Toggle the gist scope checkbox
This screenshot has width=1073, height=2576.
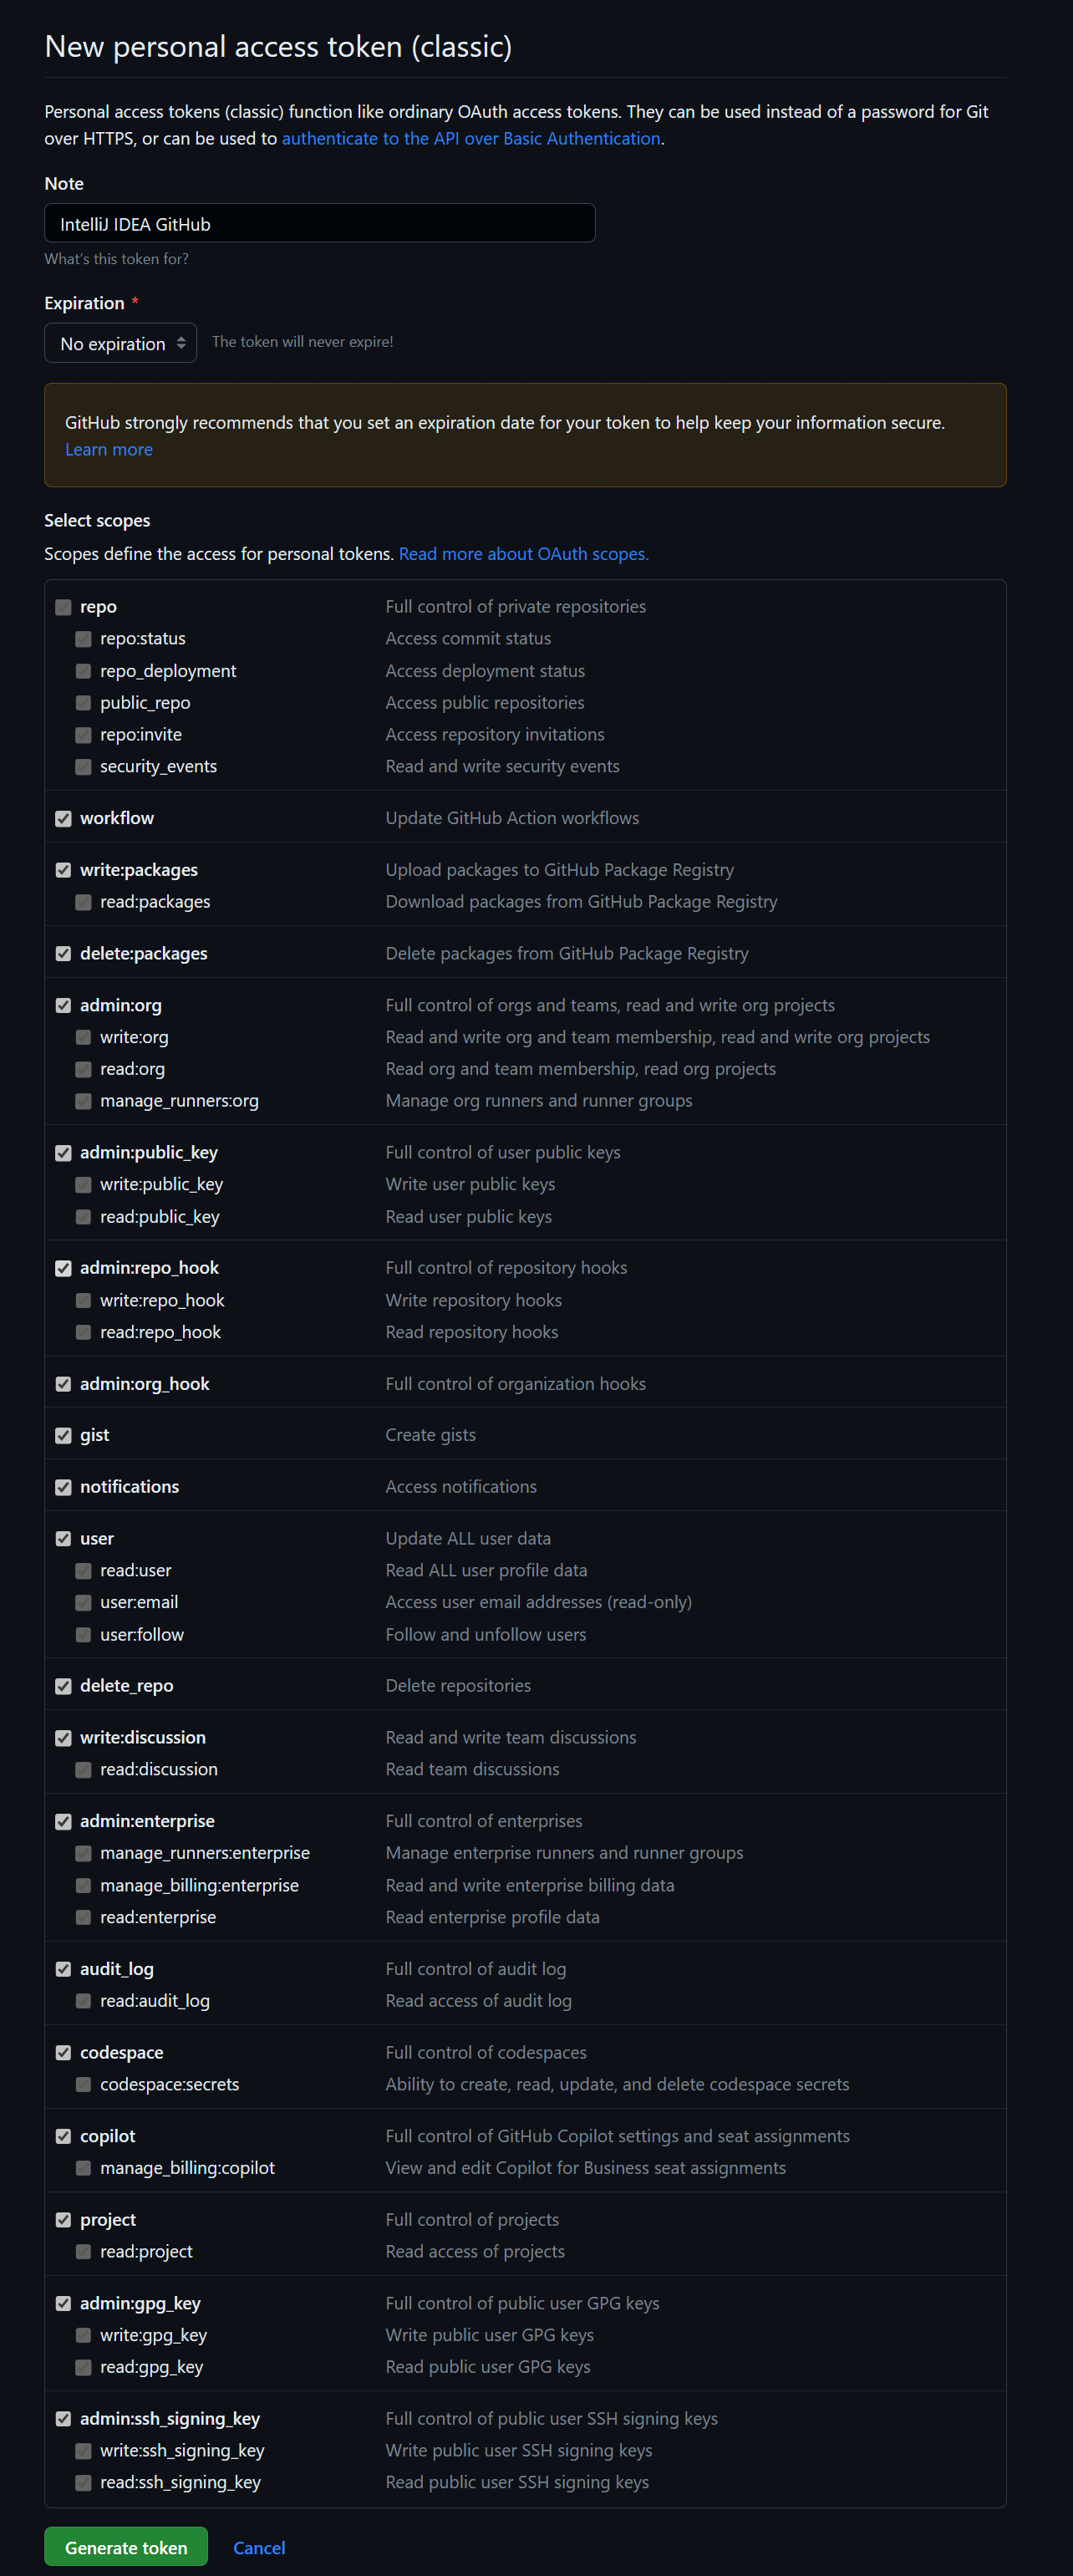pyautogui.click(x=63, y=1436)
